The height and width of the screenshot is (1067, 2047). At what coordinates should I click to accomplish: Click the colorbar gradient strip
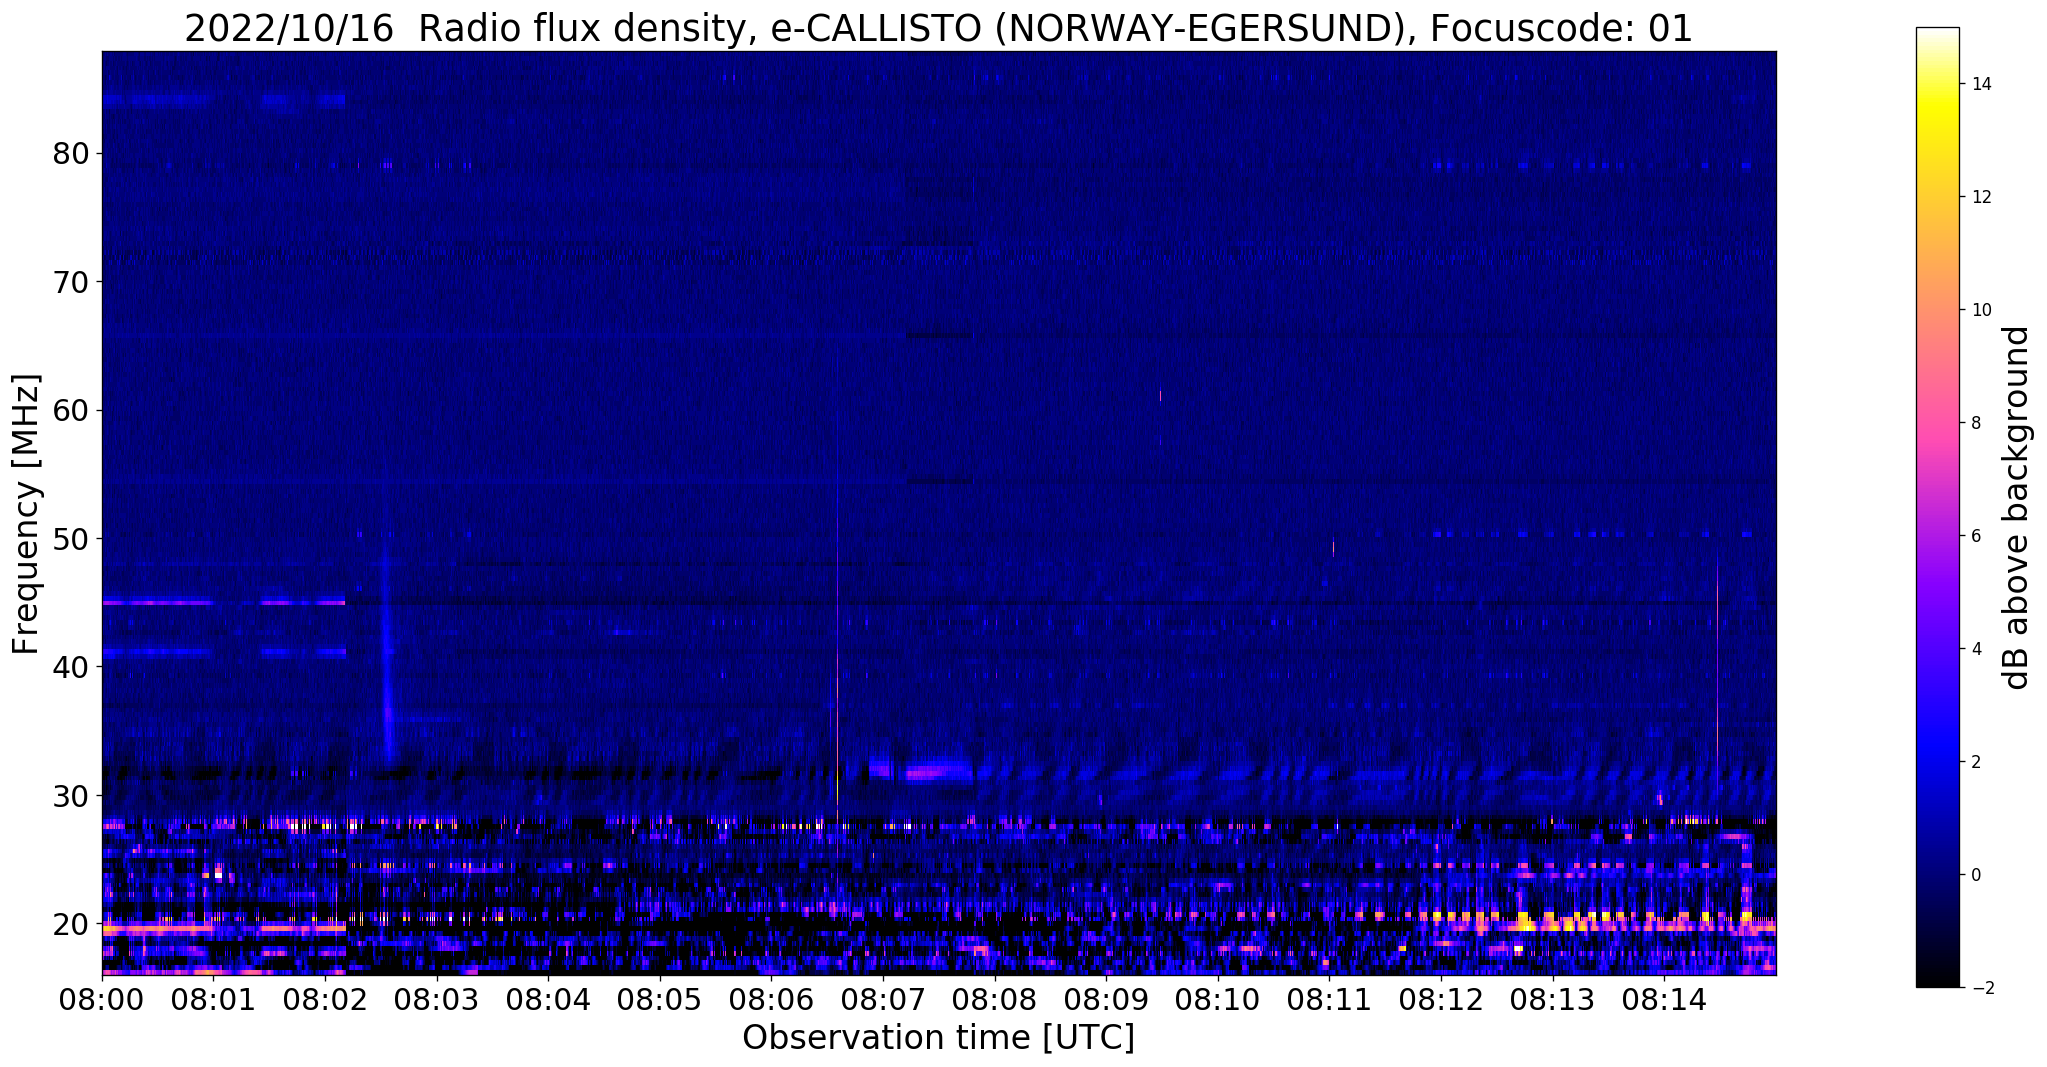point(1937,507)
